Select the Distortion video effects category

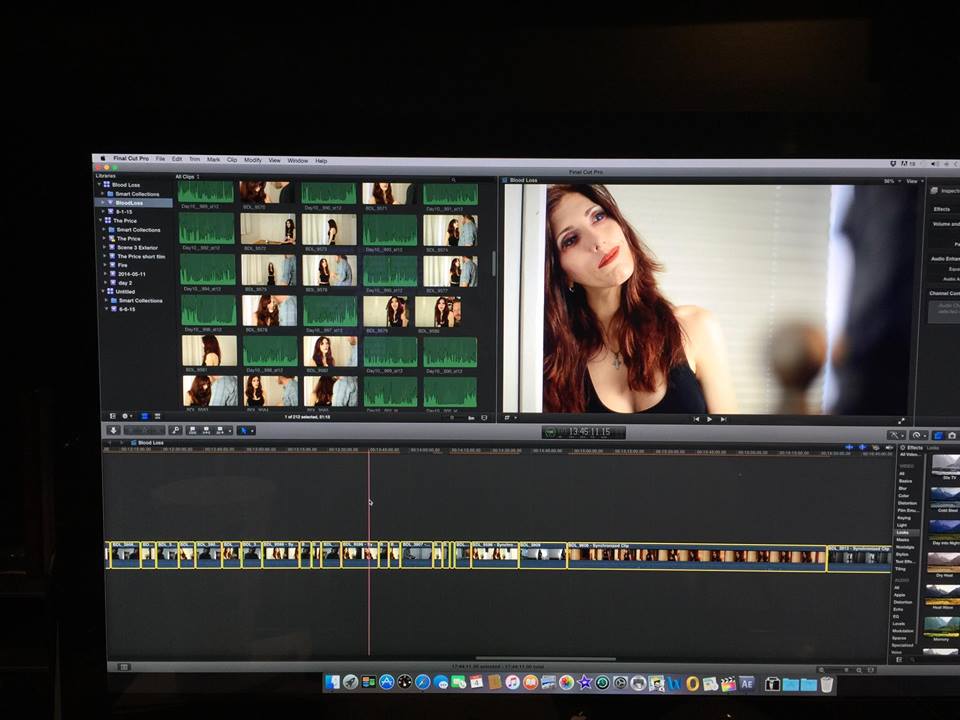(905, 503)
